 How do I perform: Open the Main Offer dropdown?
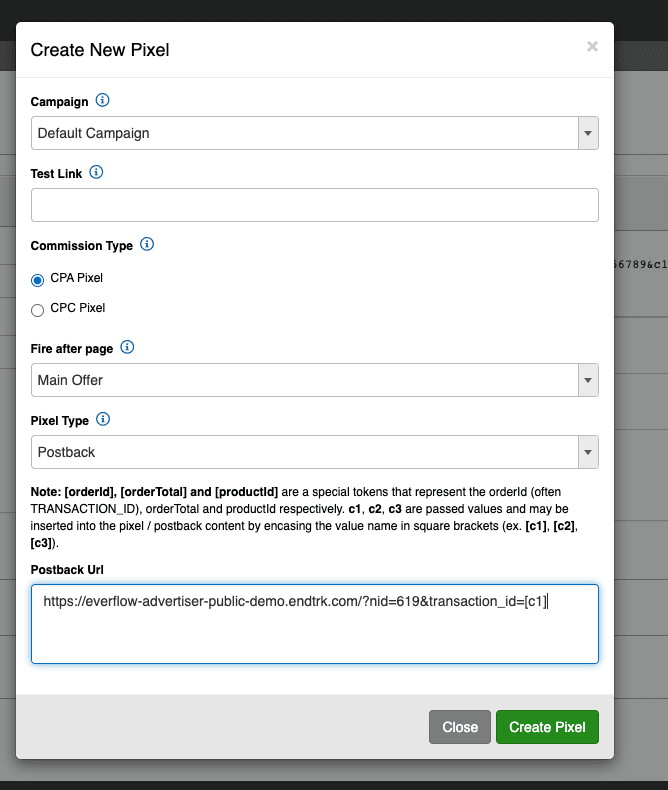click(315, 380)
